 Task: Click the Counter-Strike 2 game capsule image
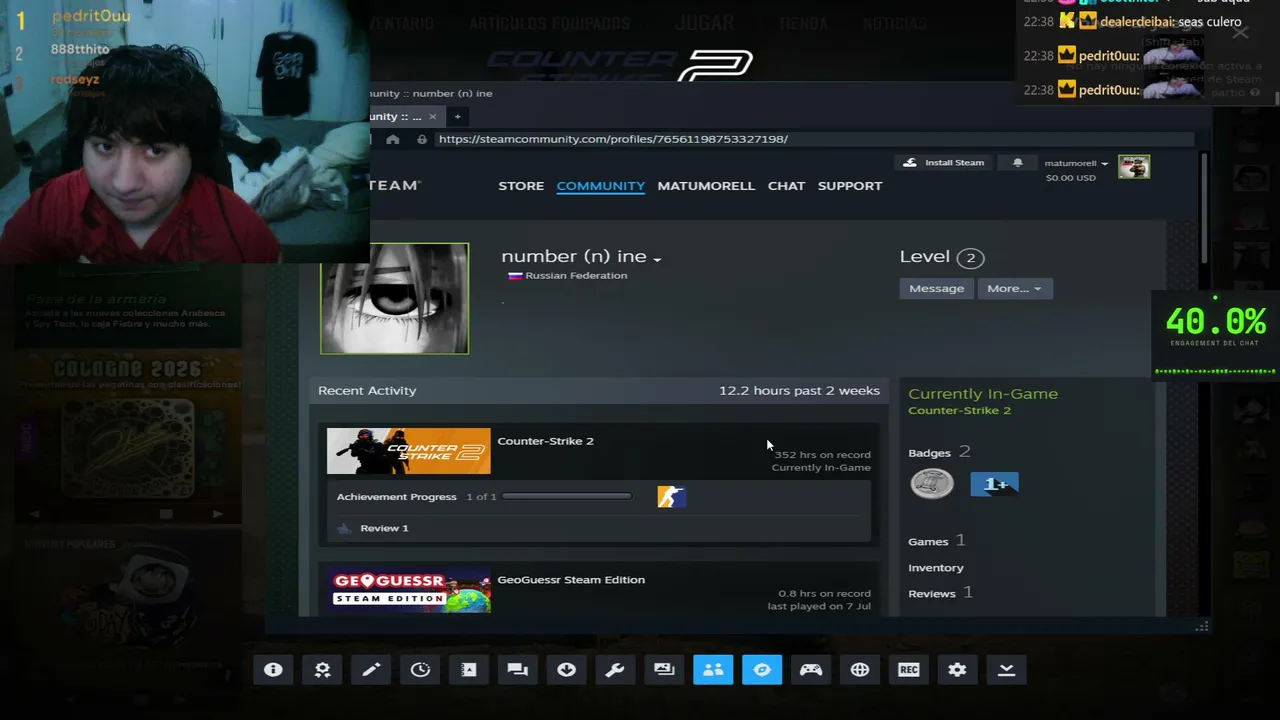click(408, 451)
